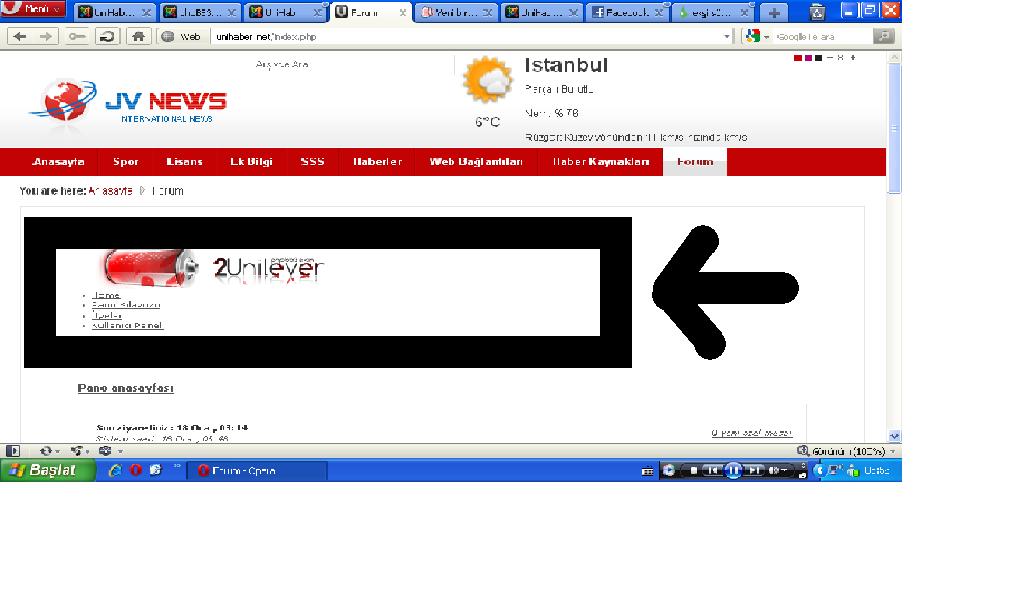Go back with the browser back arrow
Viewport: 1024px width, 600px height.
pos(20,37)
